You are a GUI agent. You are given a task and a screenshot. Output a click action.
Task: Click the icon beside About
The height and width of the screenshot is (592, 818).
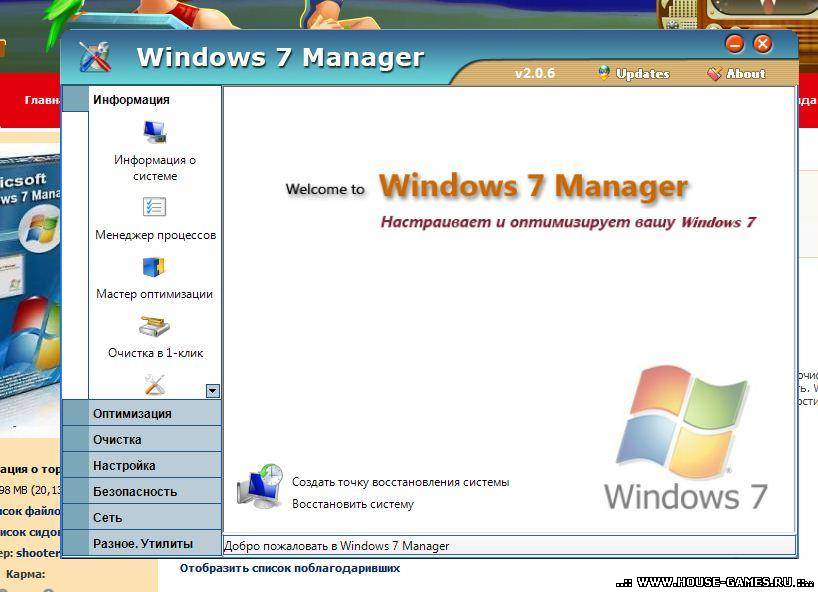coord(714,74)
